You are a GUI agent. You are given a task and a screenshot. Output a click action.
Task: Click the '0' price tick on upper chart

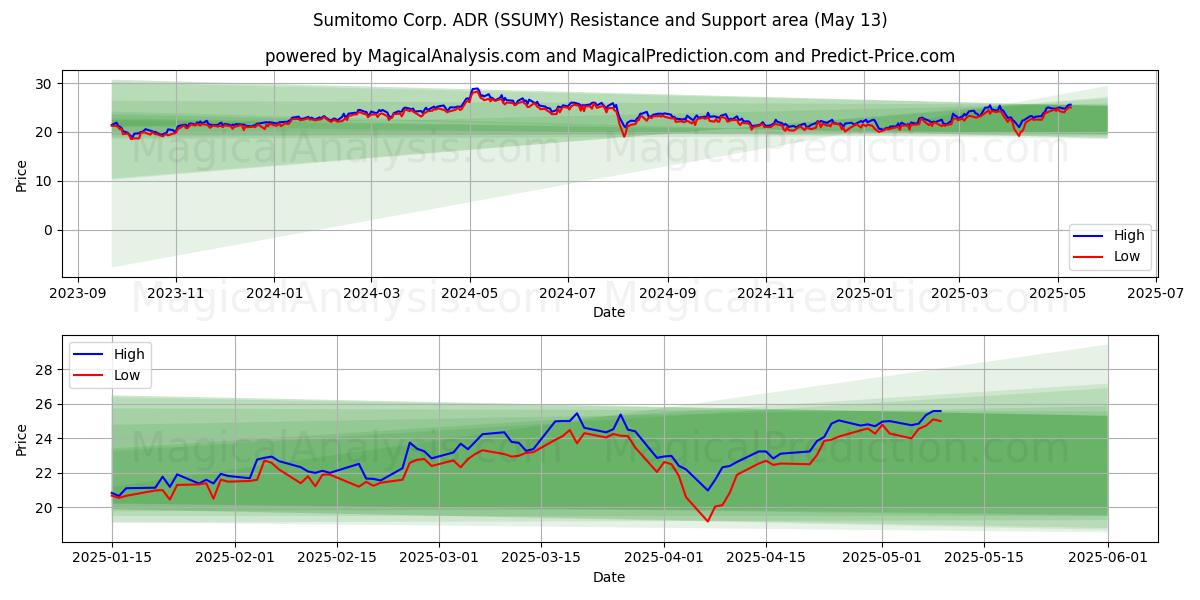pos(50,231)
